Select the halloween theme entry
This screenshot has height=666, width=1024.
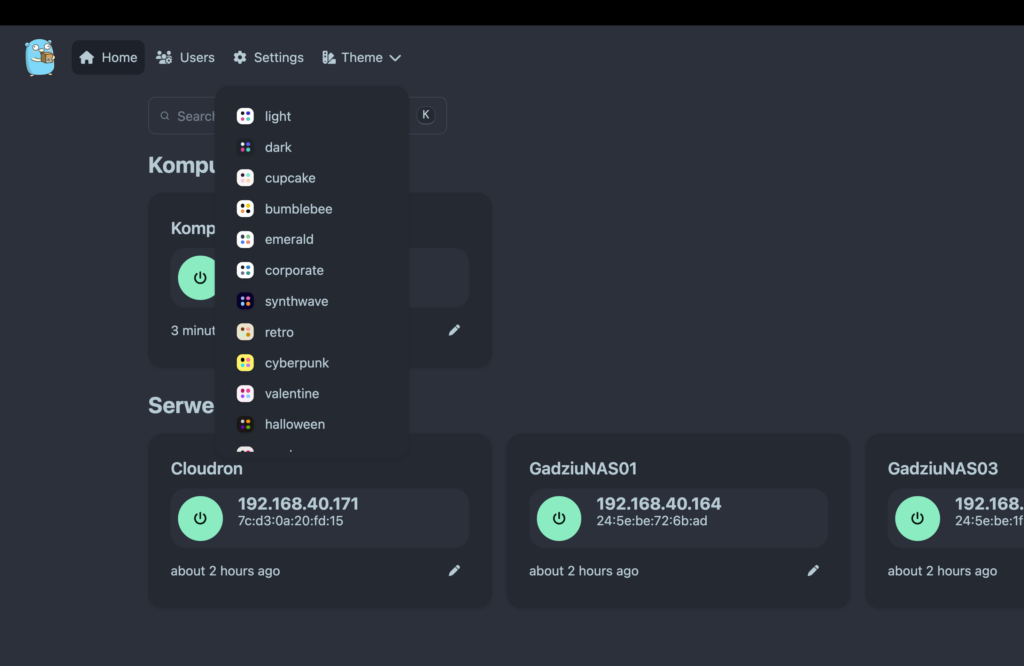294,424
